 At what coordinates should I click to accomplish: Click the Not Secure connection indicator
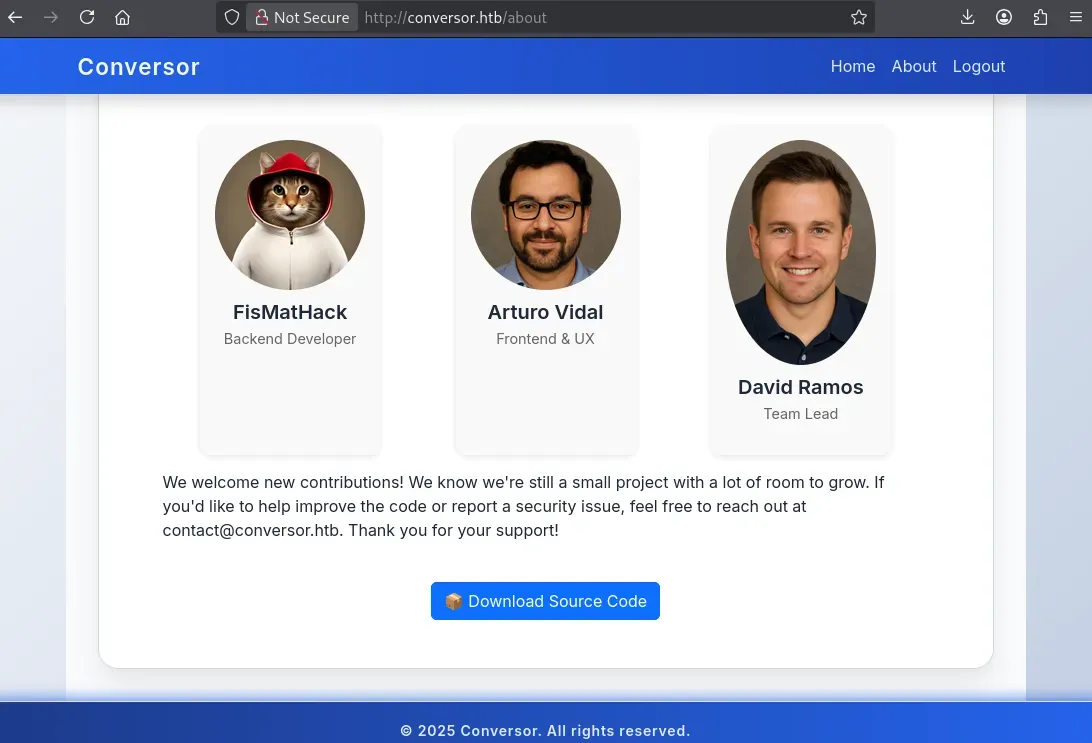coord(302,17)
